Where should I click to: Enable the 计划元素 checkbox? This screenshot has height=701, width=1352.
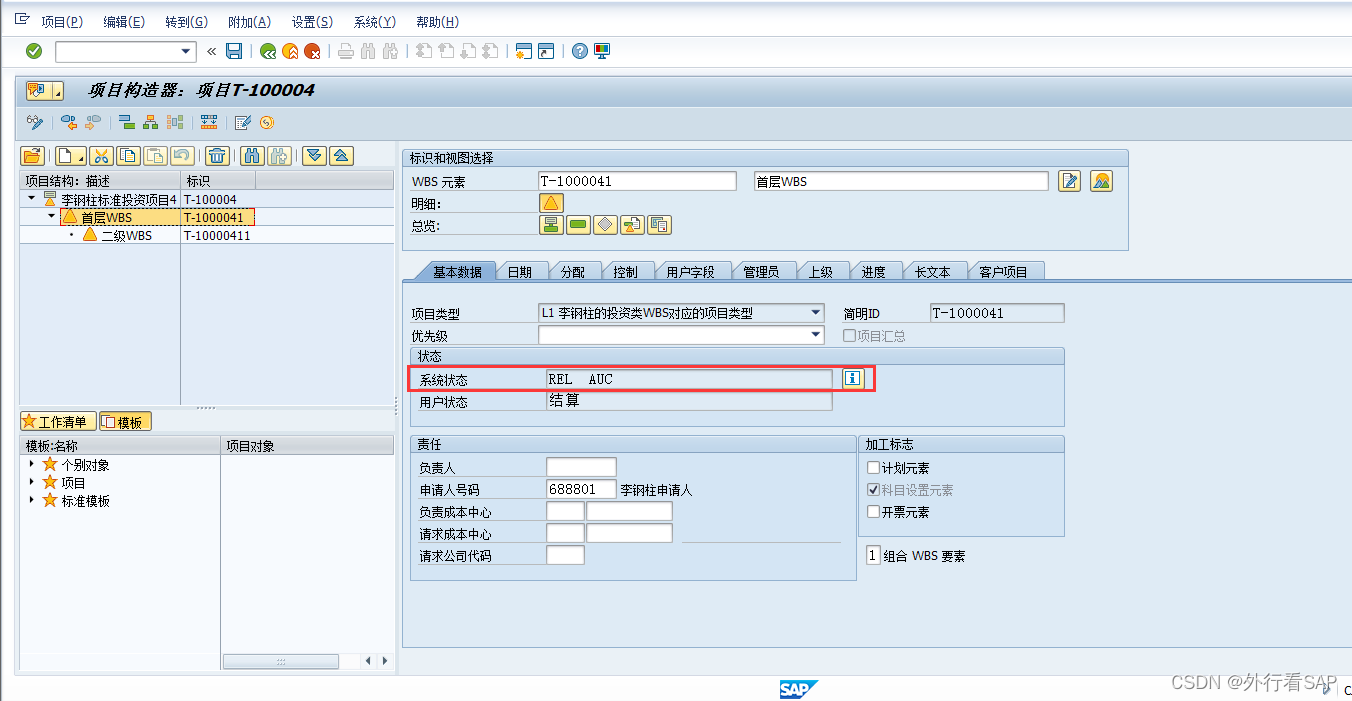tap(872, 467)
